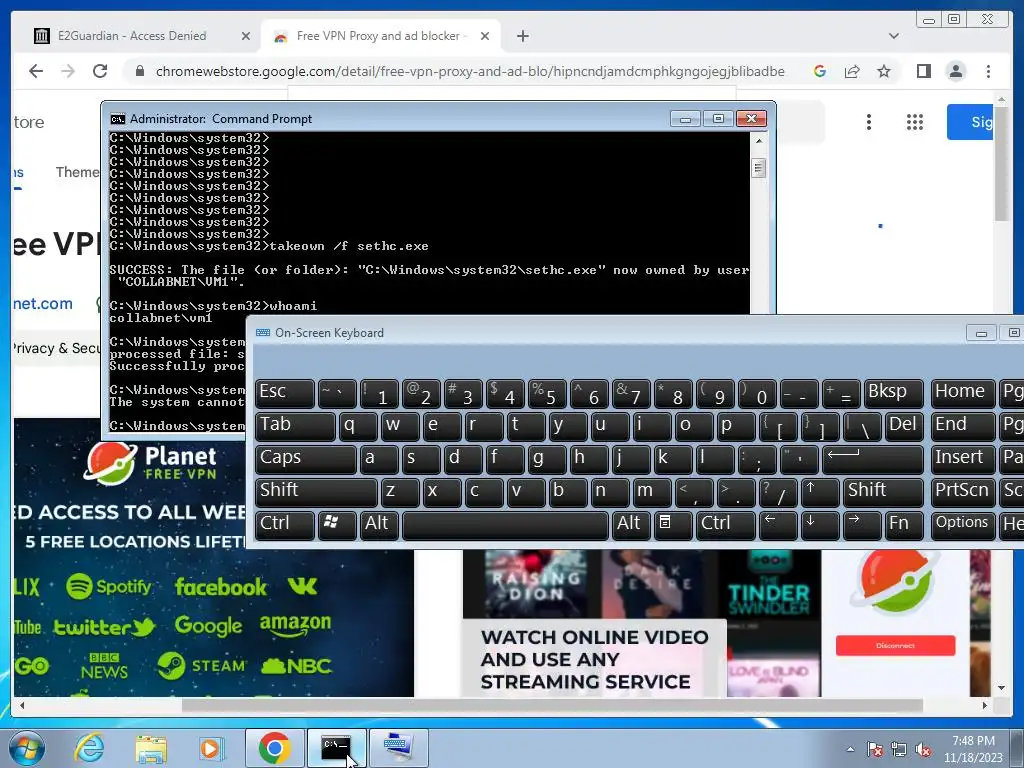Open Chrome three-dot menu
Image resolution: width=1024 pixels, height=768 pixels.
(x=988, y=71)
